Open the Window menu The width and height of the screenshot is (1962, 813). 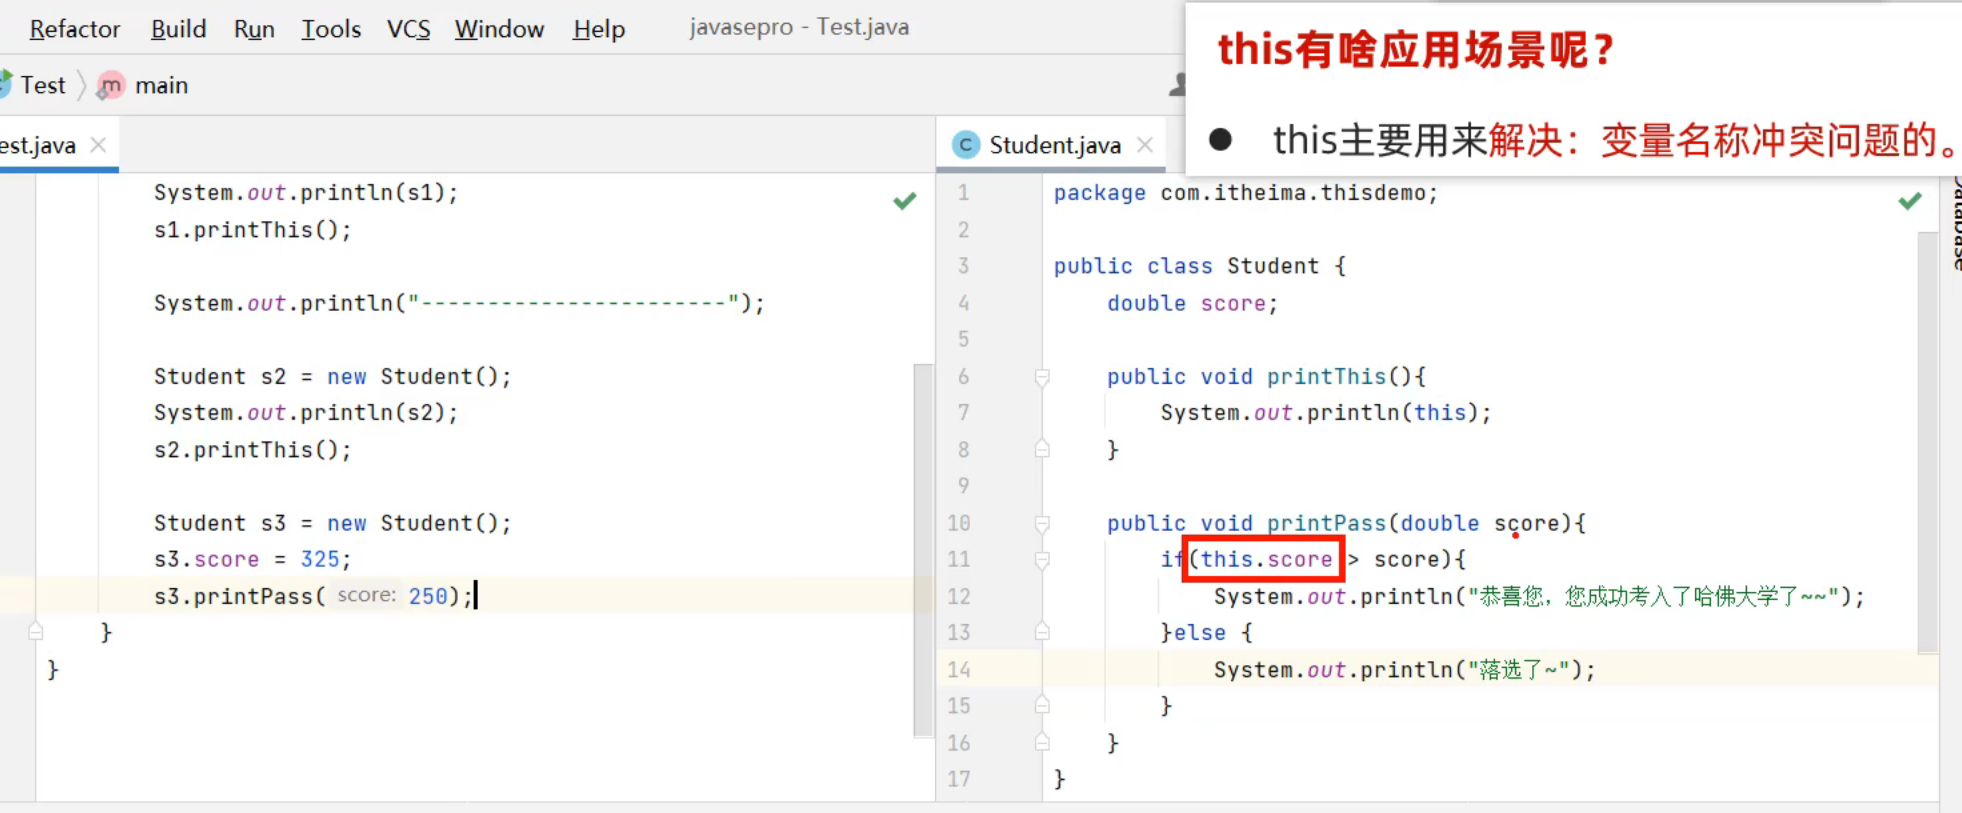coord(499,29)
